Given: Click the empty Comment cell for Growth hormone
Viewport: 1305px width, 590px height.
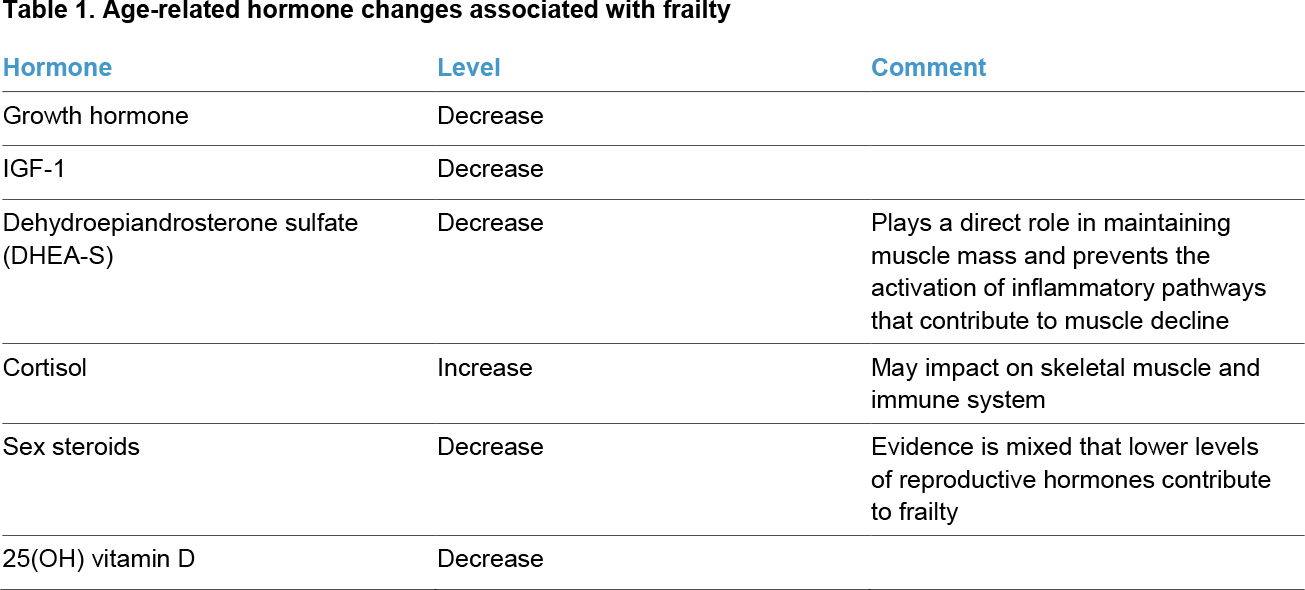Looking at the screenshot, I should click(1085, 116).
